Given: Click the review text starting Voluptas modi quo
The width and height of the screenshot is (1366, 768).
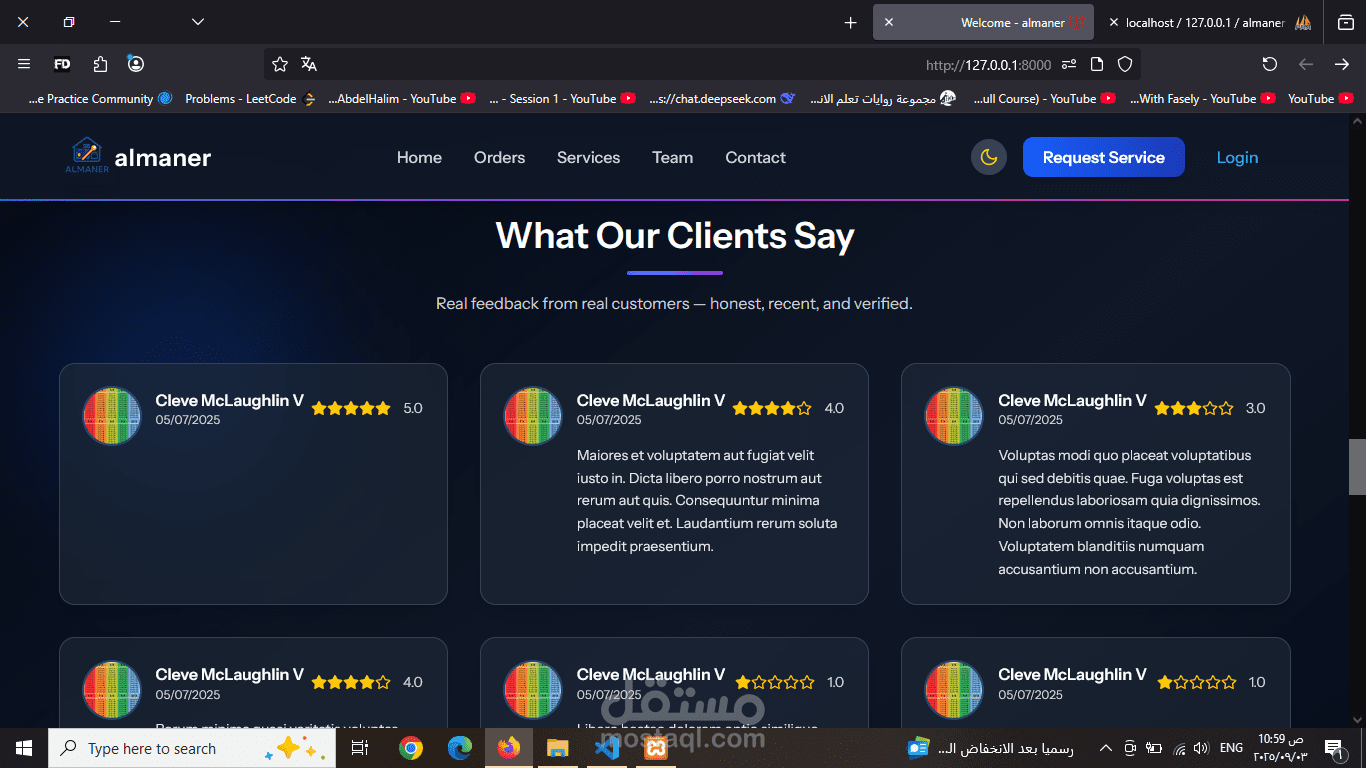Looking at the screenshot, I should click(1129, 512).
